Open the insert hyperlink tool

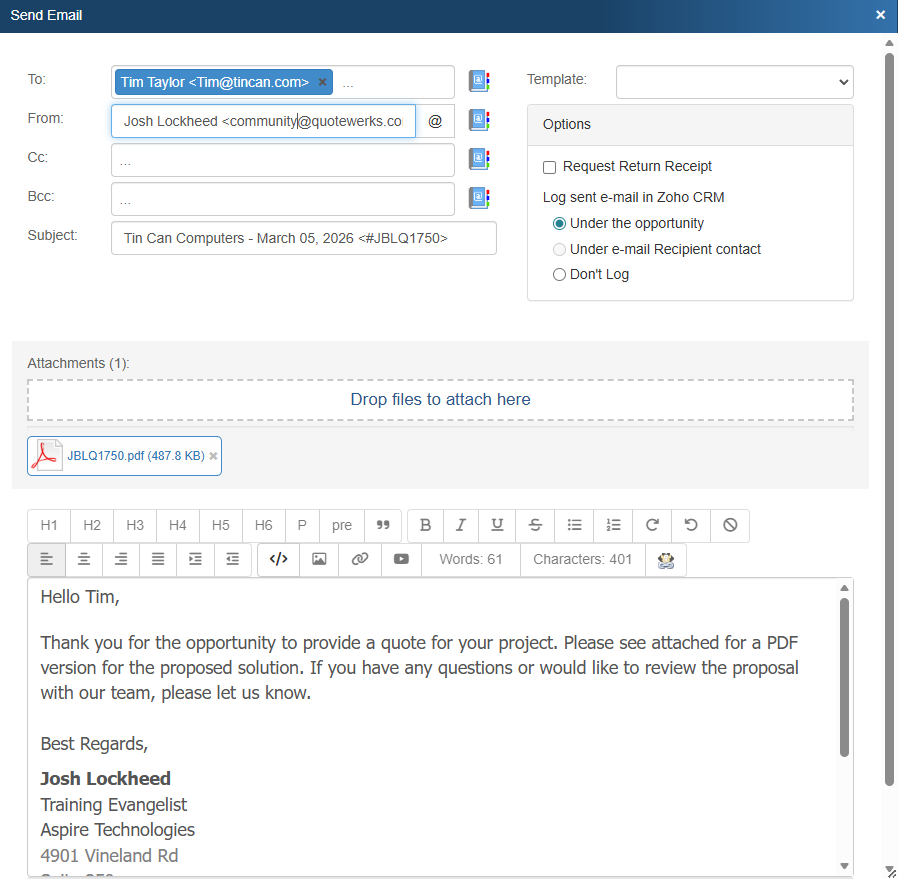360,559
